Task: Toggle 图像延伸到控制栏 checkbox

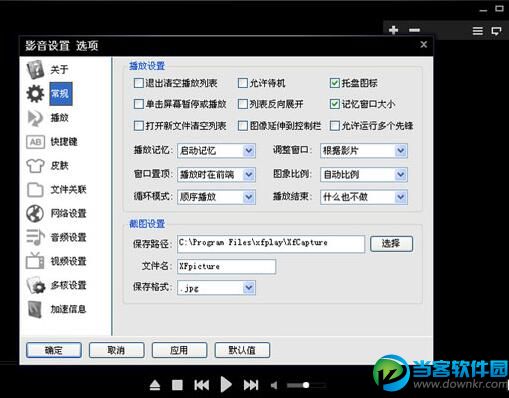Action: (243, 126)
